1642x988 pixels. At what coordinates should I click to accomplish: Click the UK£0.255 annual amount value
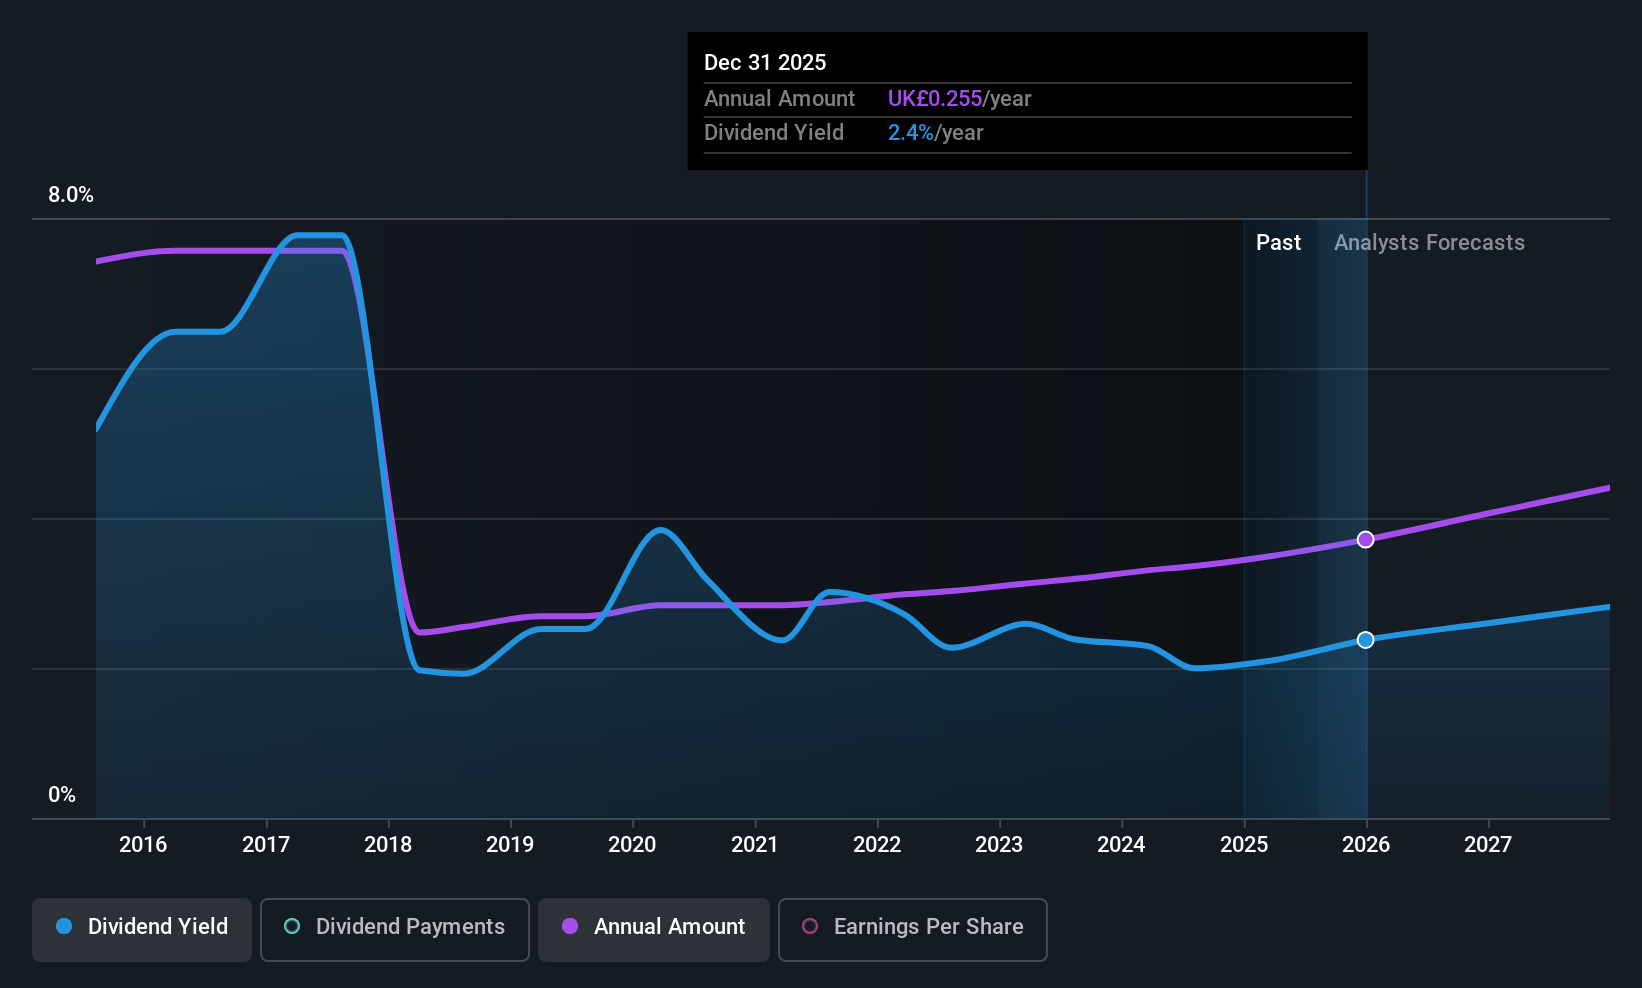935,99
